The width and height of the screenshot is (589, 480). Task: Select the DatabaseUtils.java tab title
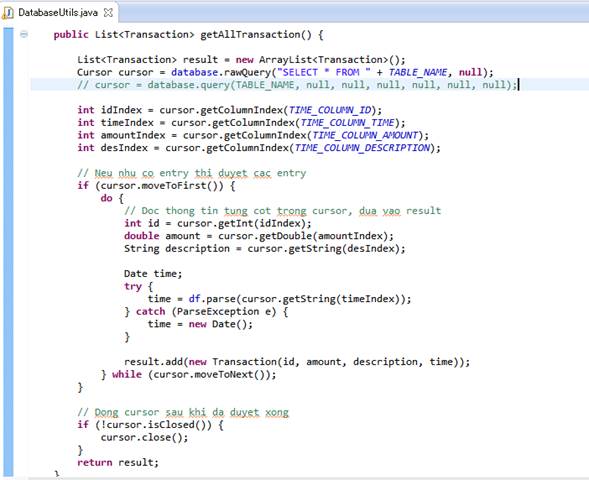tap(58, 13)
